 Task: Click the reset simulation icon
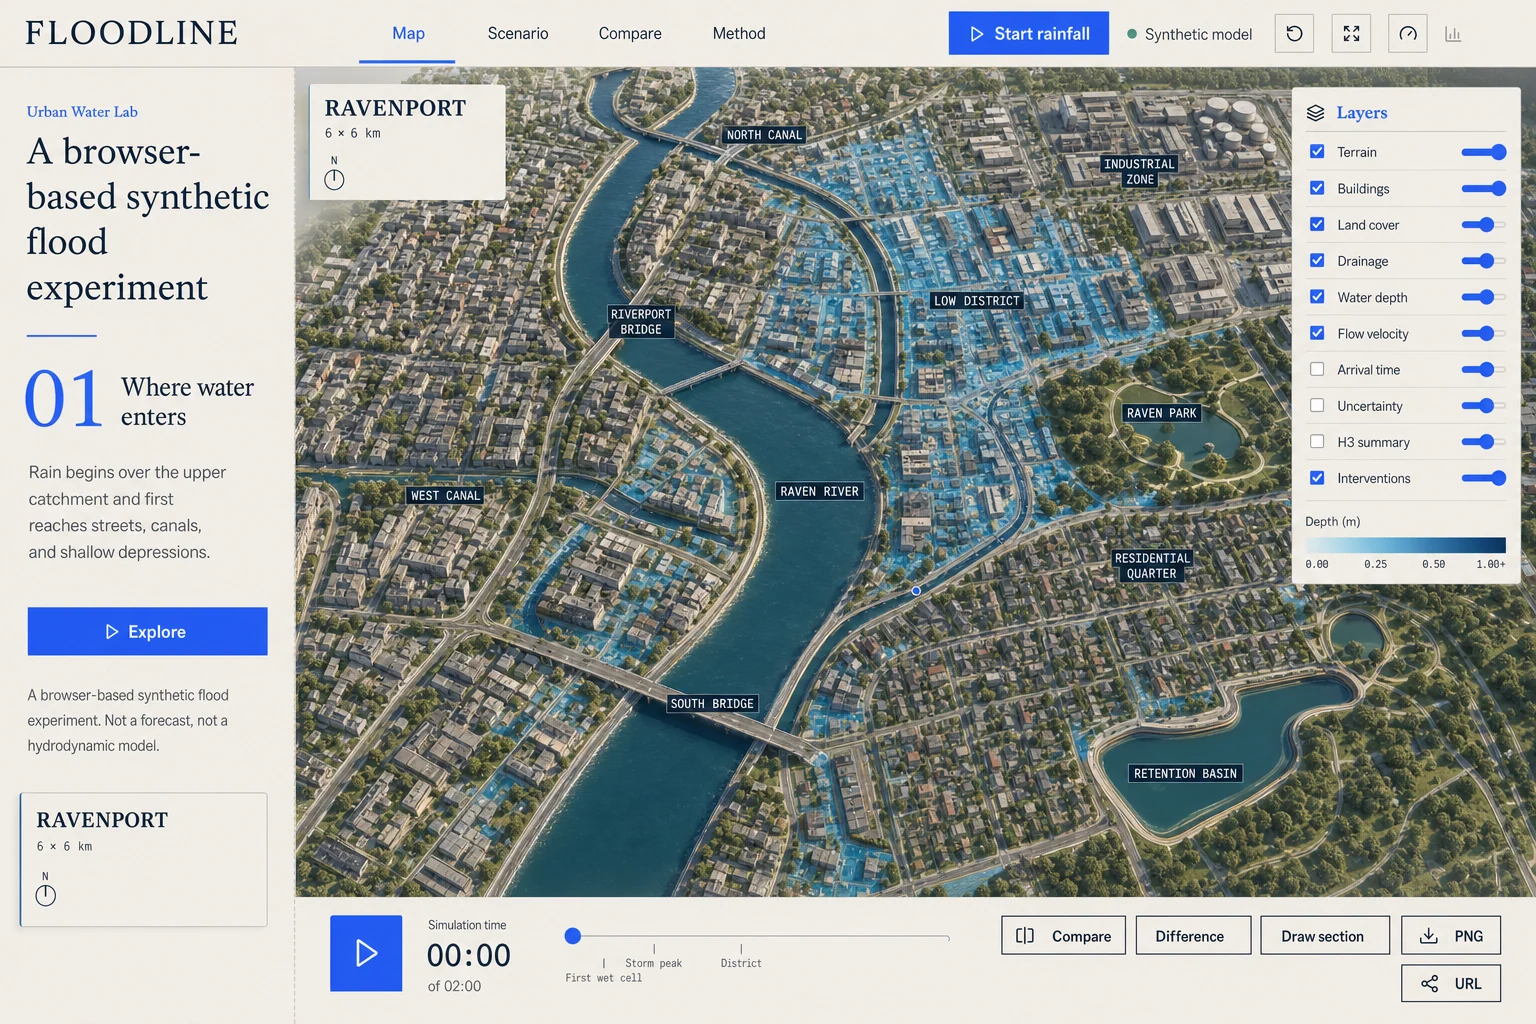(1294, 34)
